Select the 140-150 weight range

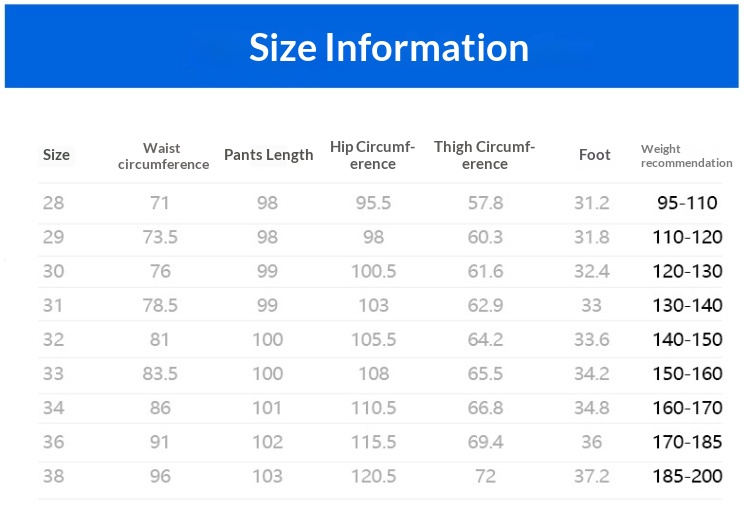click(x=687, y=339)
